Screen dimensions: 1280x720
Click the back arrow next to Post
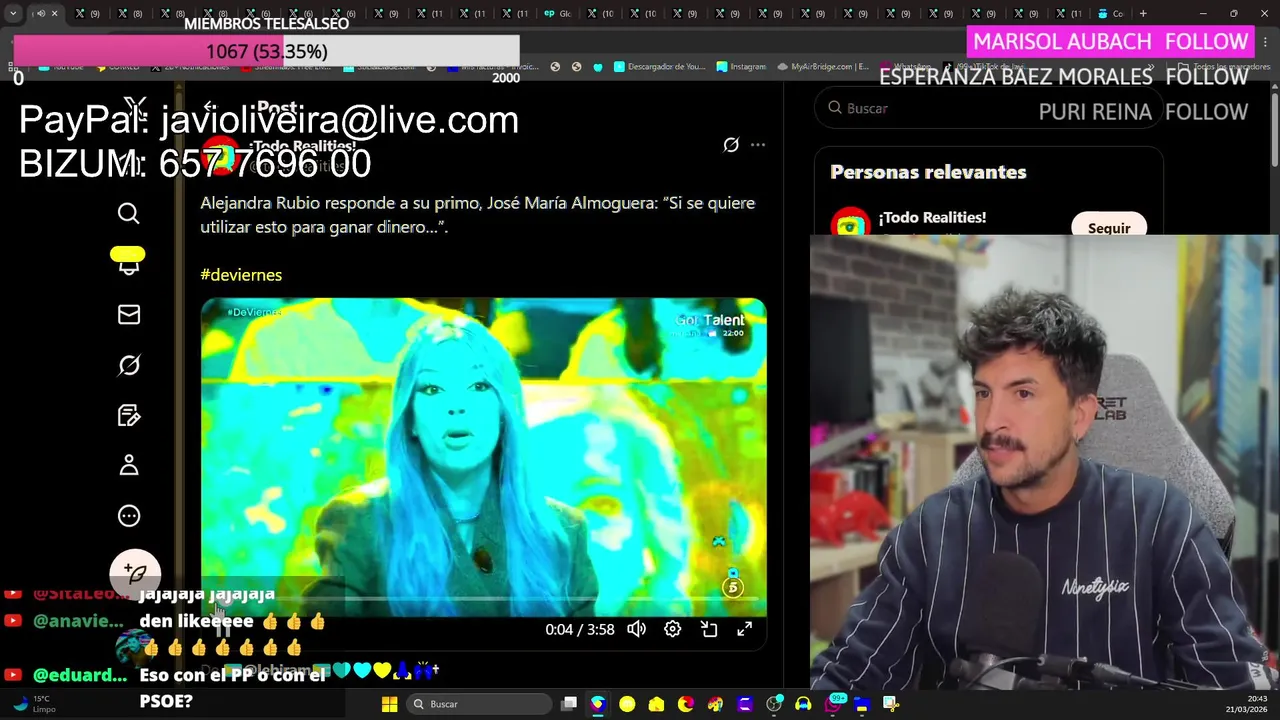coord(209,107)
